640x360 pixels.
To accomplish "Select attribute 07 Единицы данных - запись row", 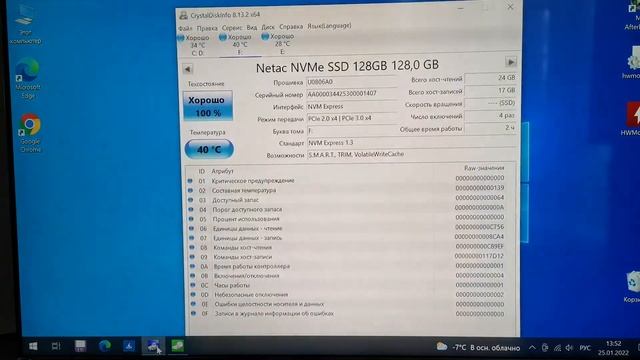I will pyautogui.click(x=347, y=238).
